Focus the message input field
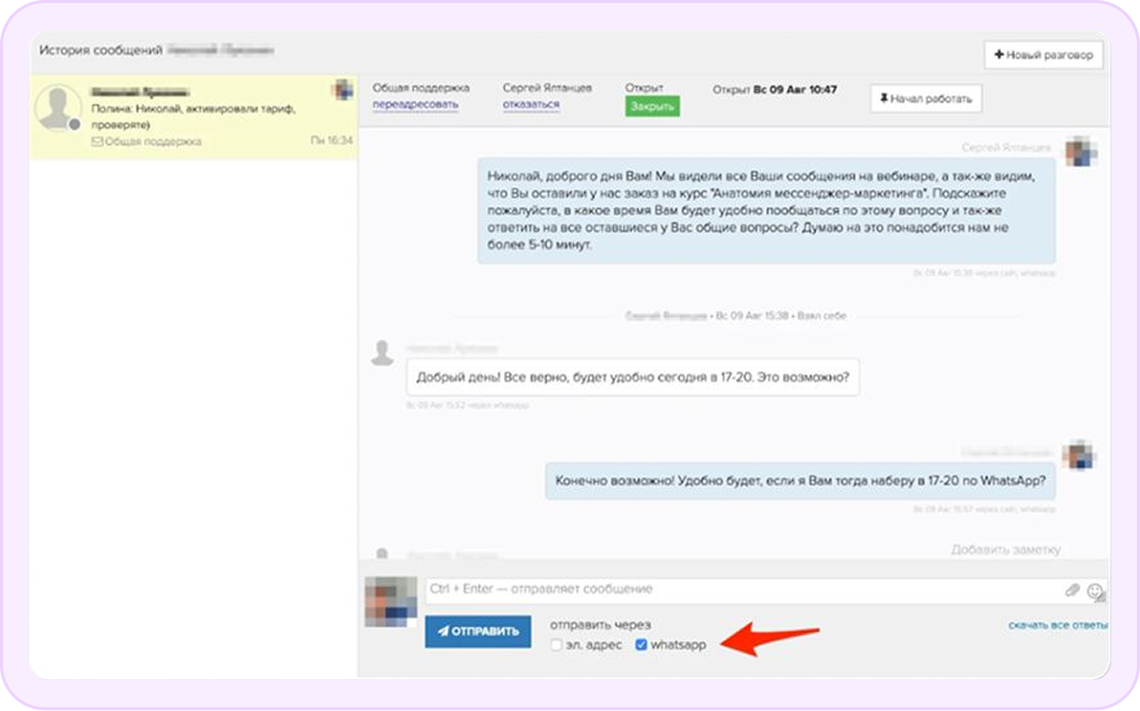This screenshot has width=1140, height=711. point(740,590)
